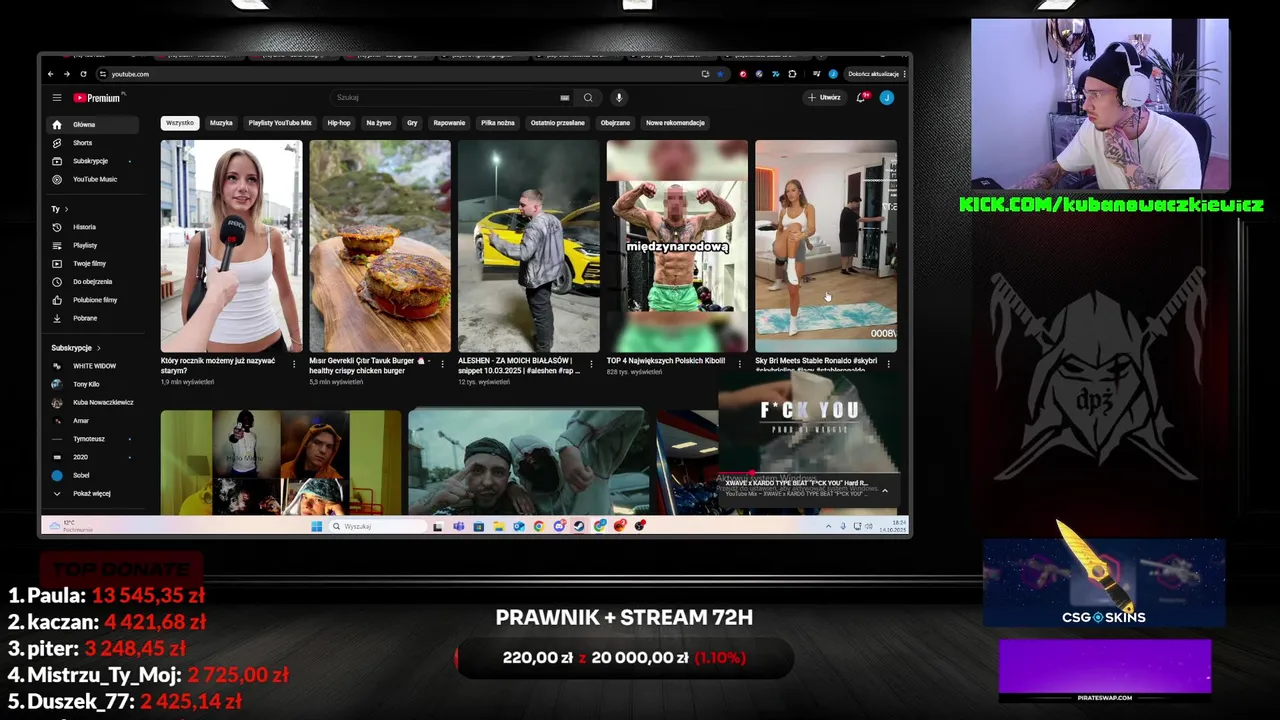This screenshot has height=720, width=1280.
Task: Open the ALESHEN yellow car short thumbnail
Action: click(x=528, y=246)
